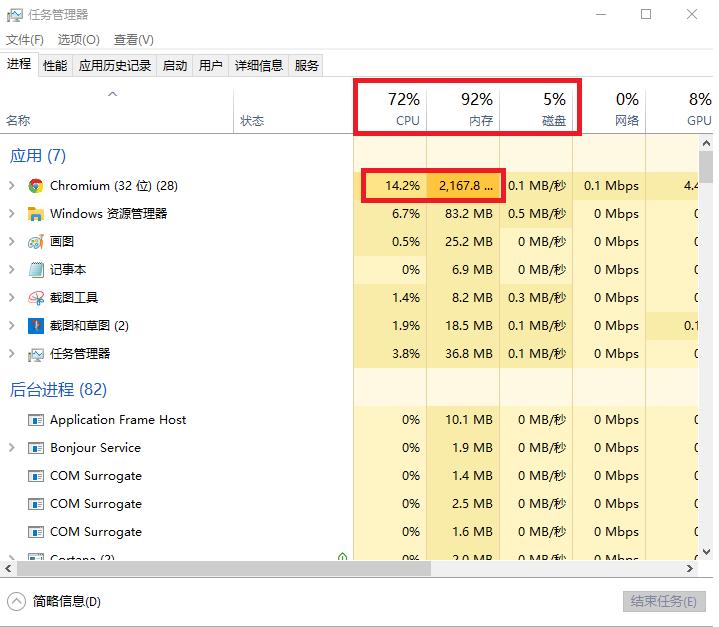
Task: Expand the 截图和草图 (2) group
Action: point(12,326)
